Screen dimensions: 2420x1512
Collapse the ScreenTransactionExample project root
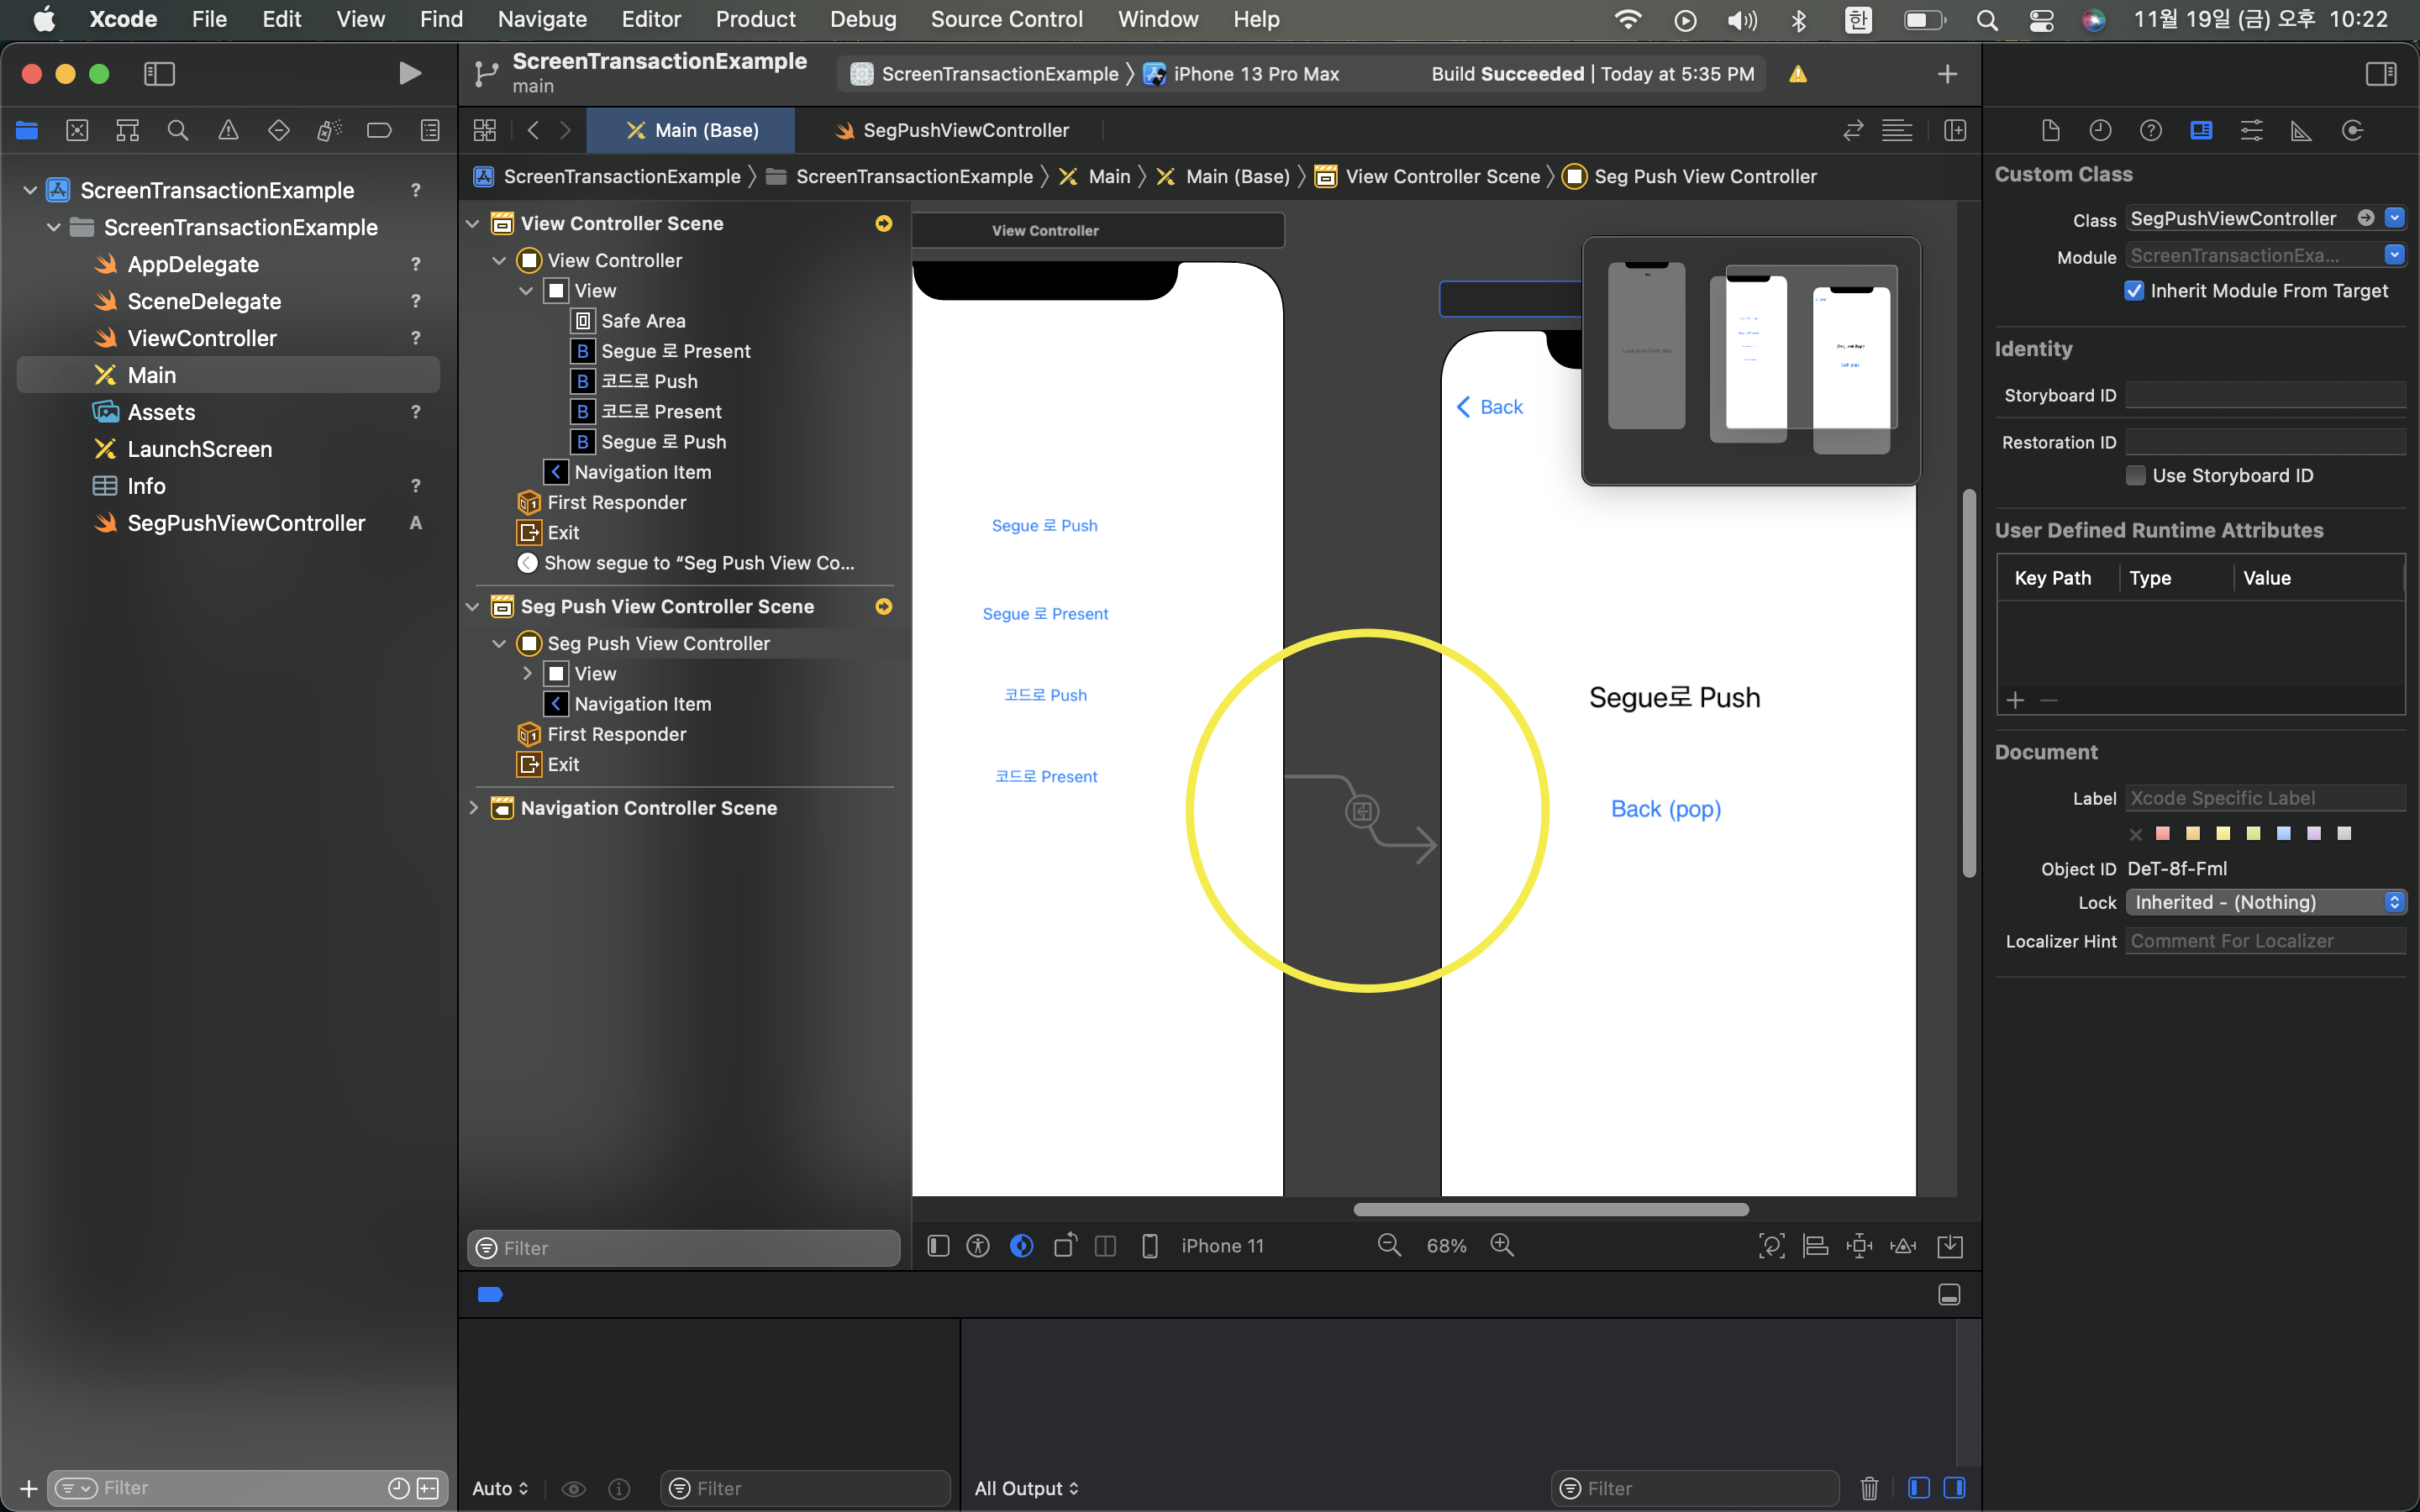click(x=30, y=190)
